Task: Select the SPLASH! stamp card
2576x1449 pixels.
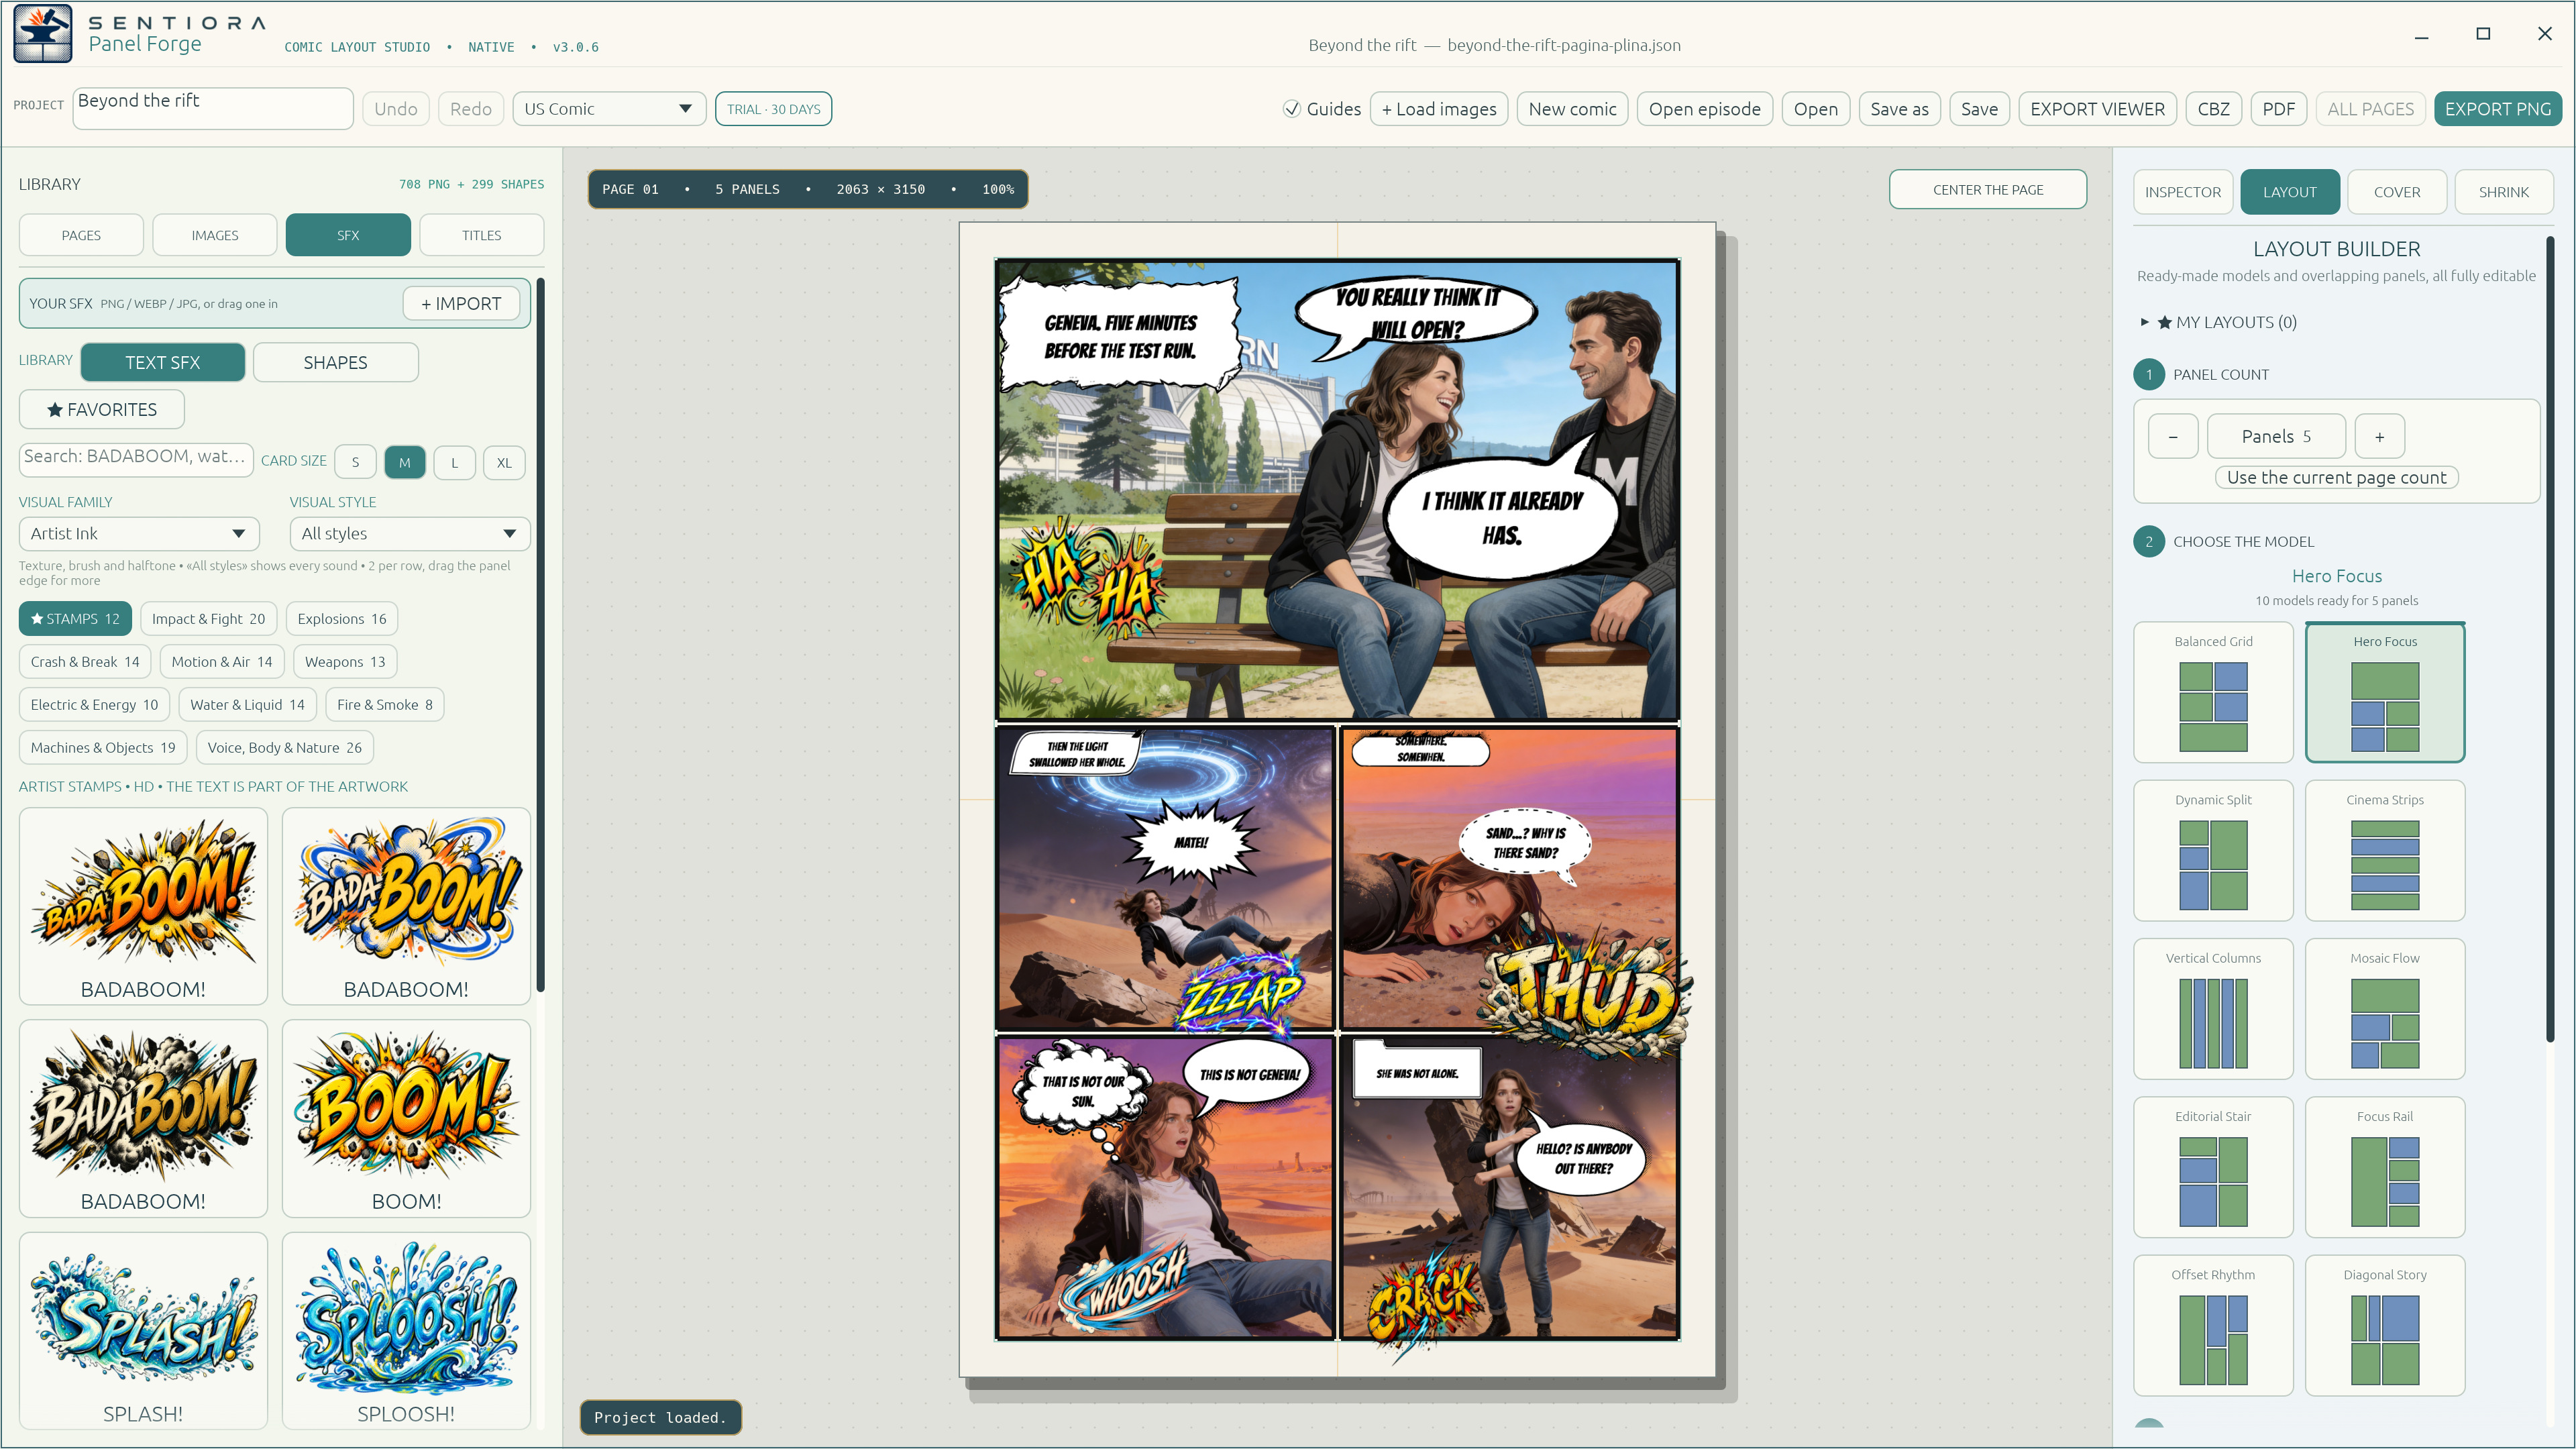Action: coord(143,1330)
